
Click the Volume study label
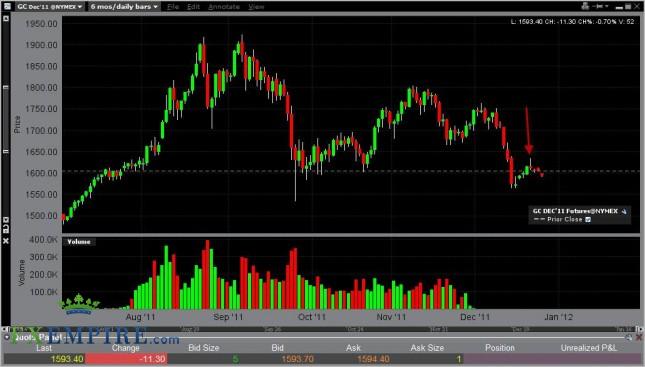click(79, 242)
